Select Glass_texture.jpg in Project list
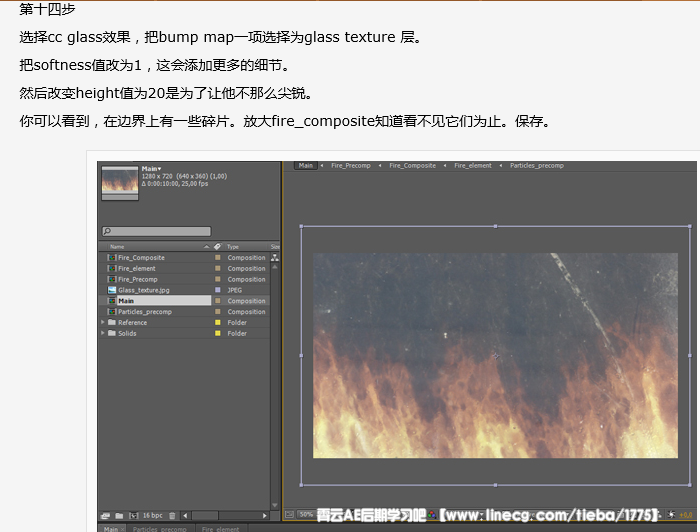This screenshot has height=532, width=700. (x=144, y=290)
